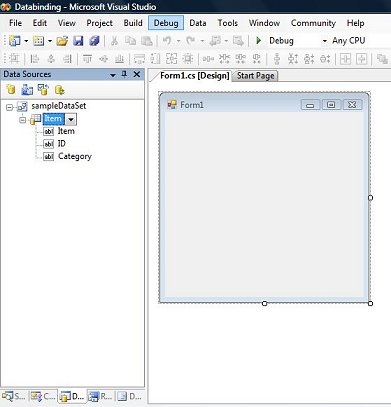Select the Category field in tree
Image resolution: width=391 pixels, height=407 pixels.
[x=75, y=156]
